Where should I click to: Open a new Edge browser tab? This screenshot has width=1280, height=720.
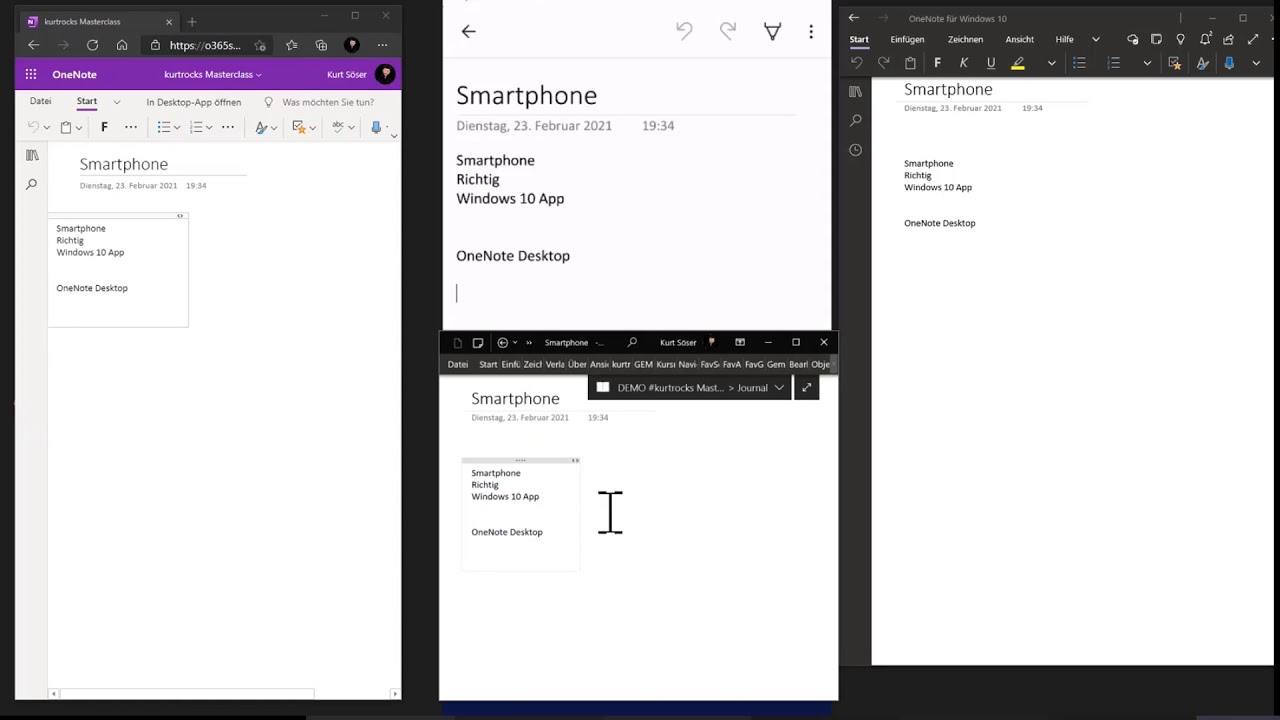click(192, 22)
